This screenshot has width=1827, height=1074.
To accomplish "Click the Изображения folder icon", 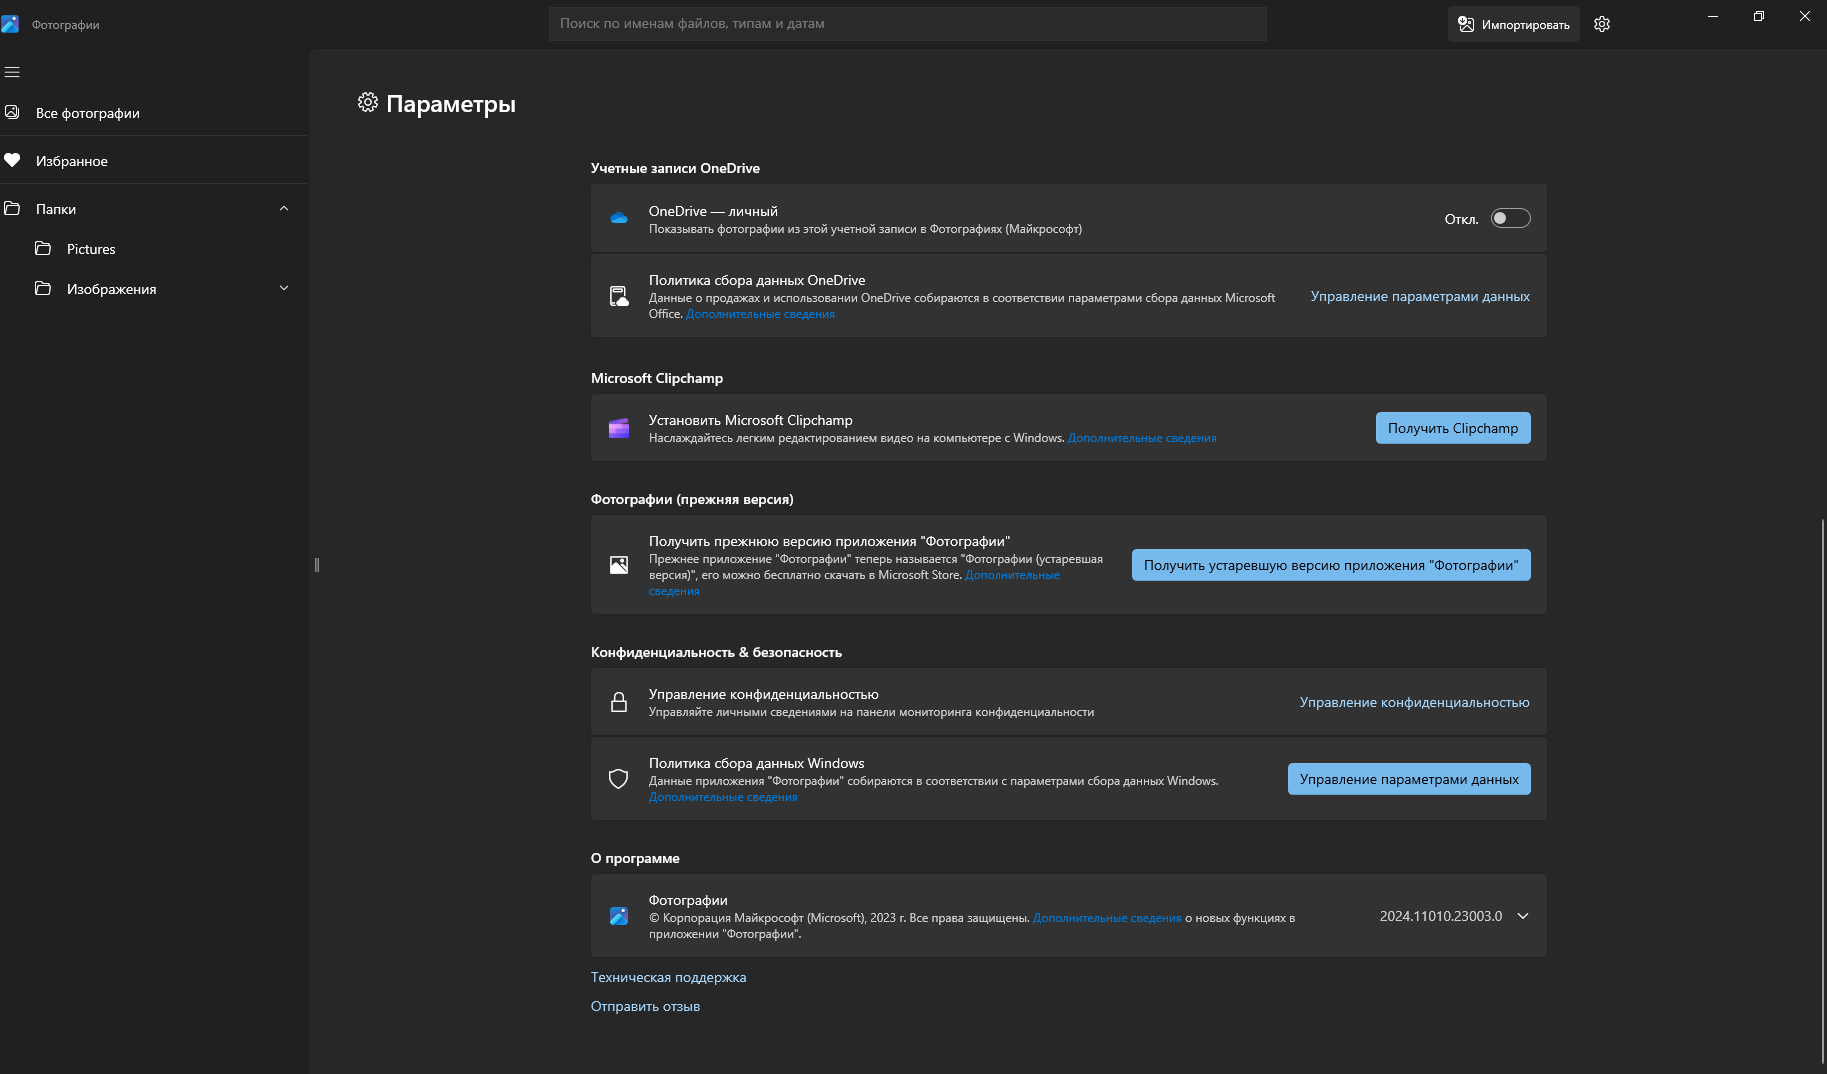I will coord(43,288).
